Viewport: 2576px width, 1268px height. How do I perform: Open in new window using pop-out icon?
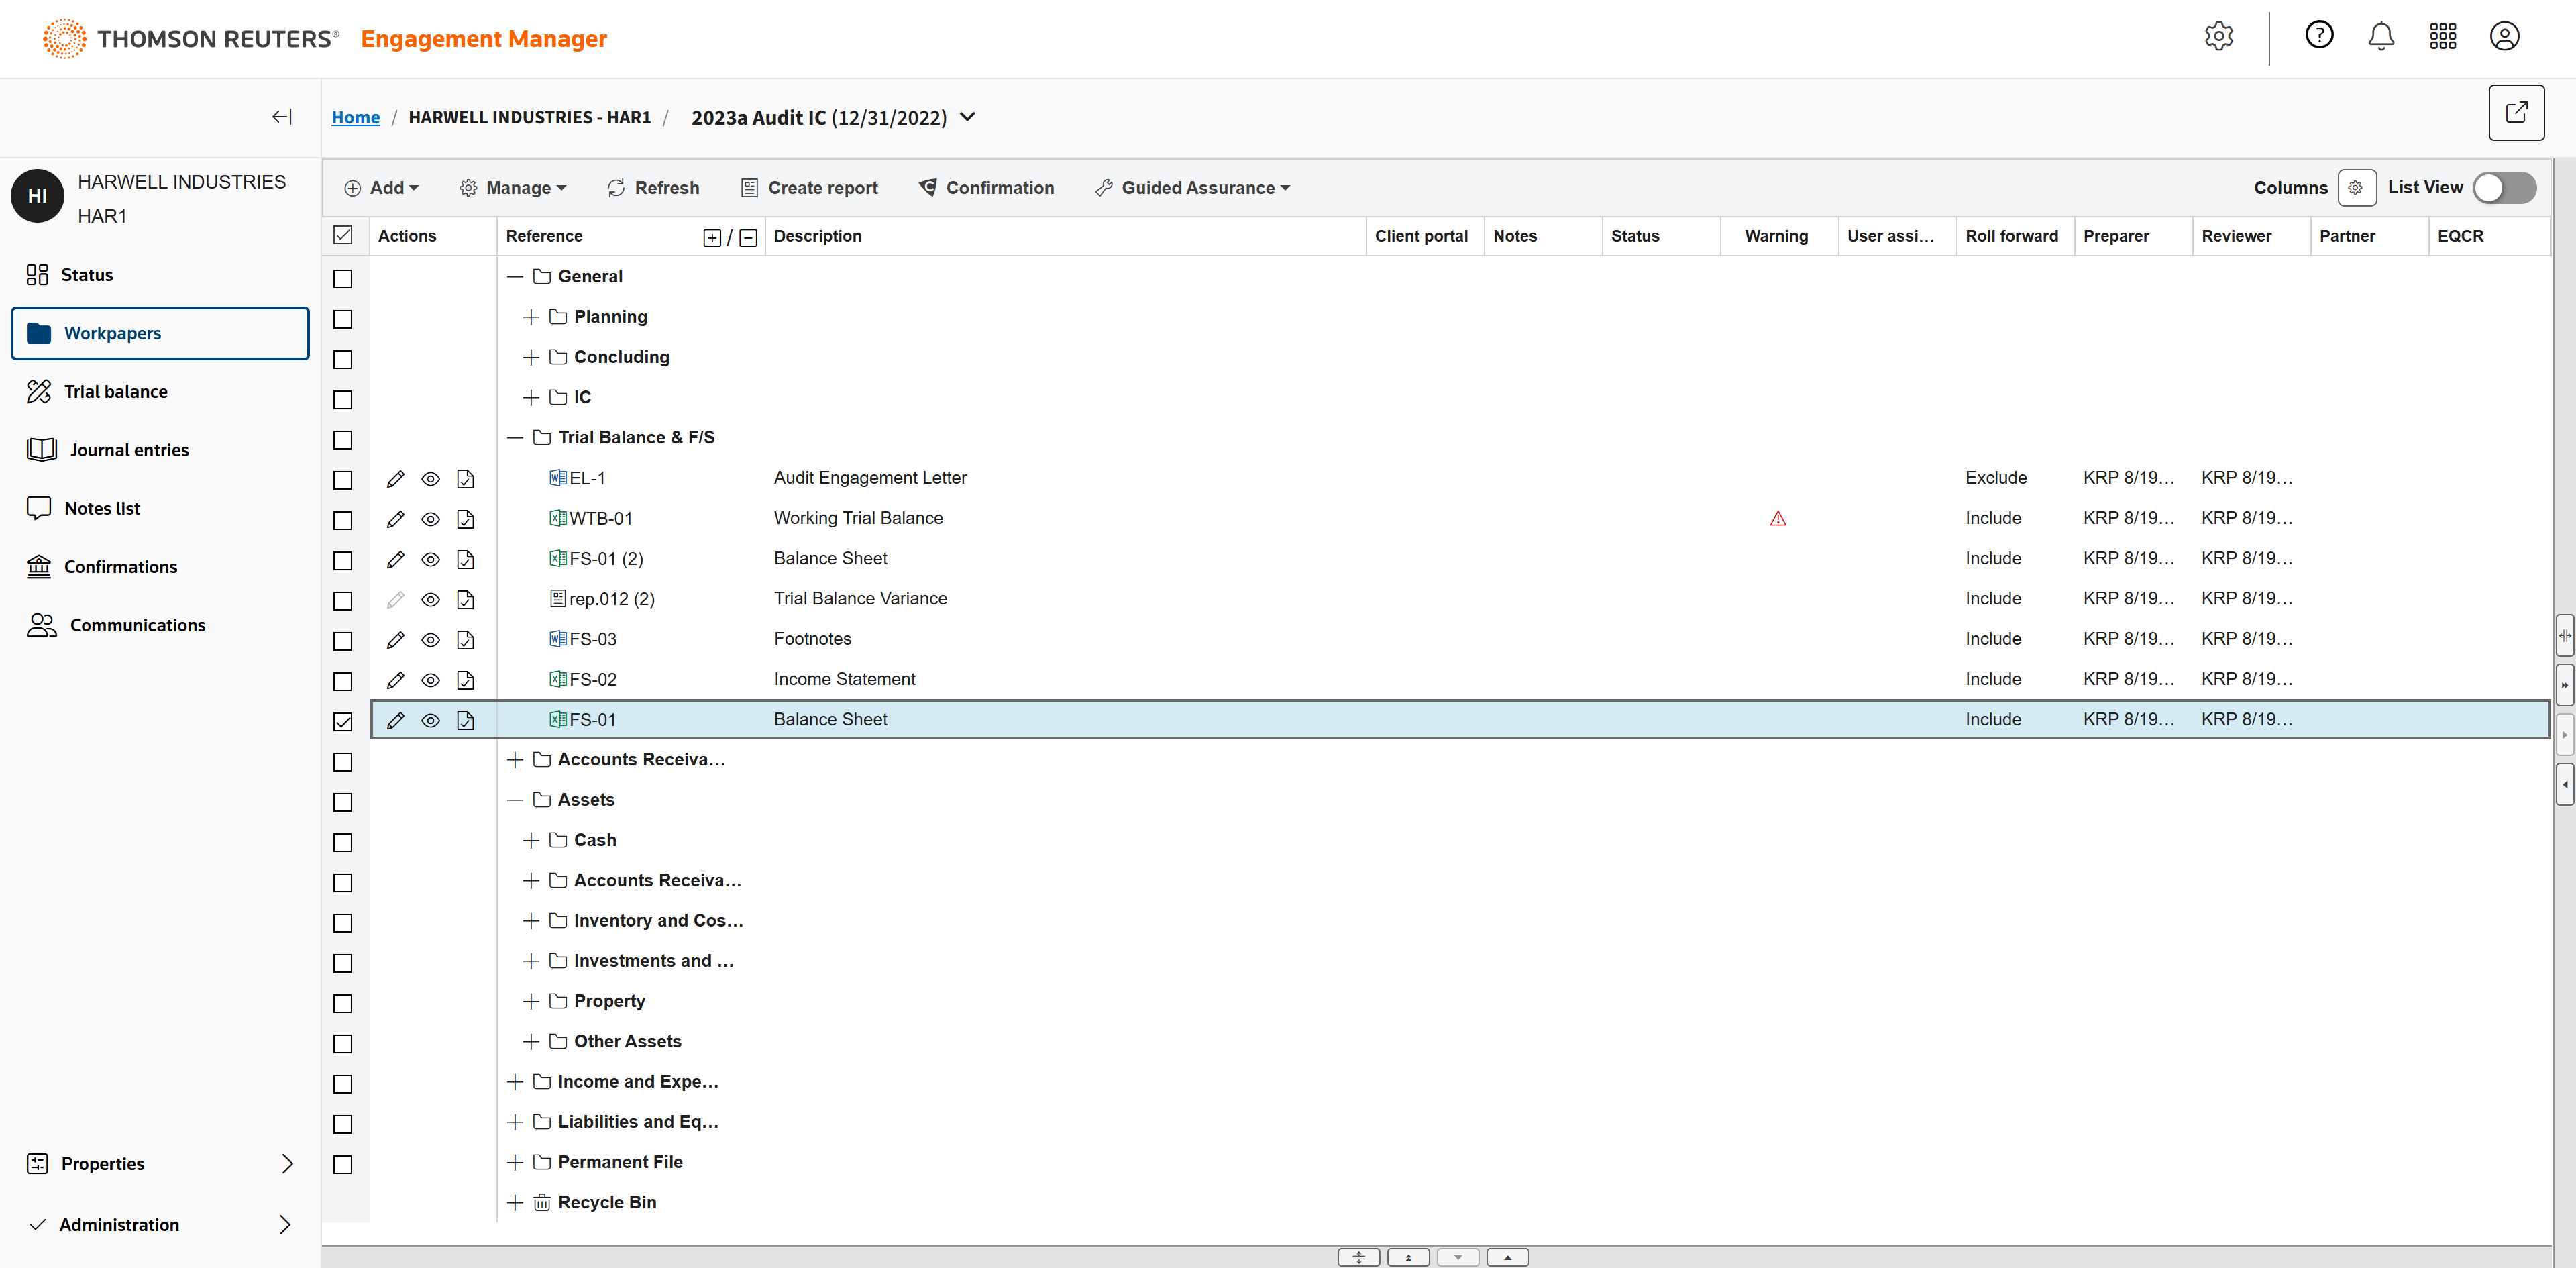point(2516,113)
